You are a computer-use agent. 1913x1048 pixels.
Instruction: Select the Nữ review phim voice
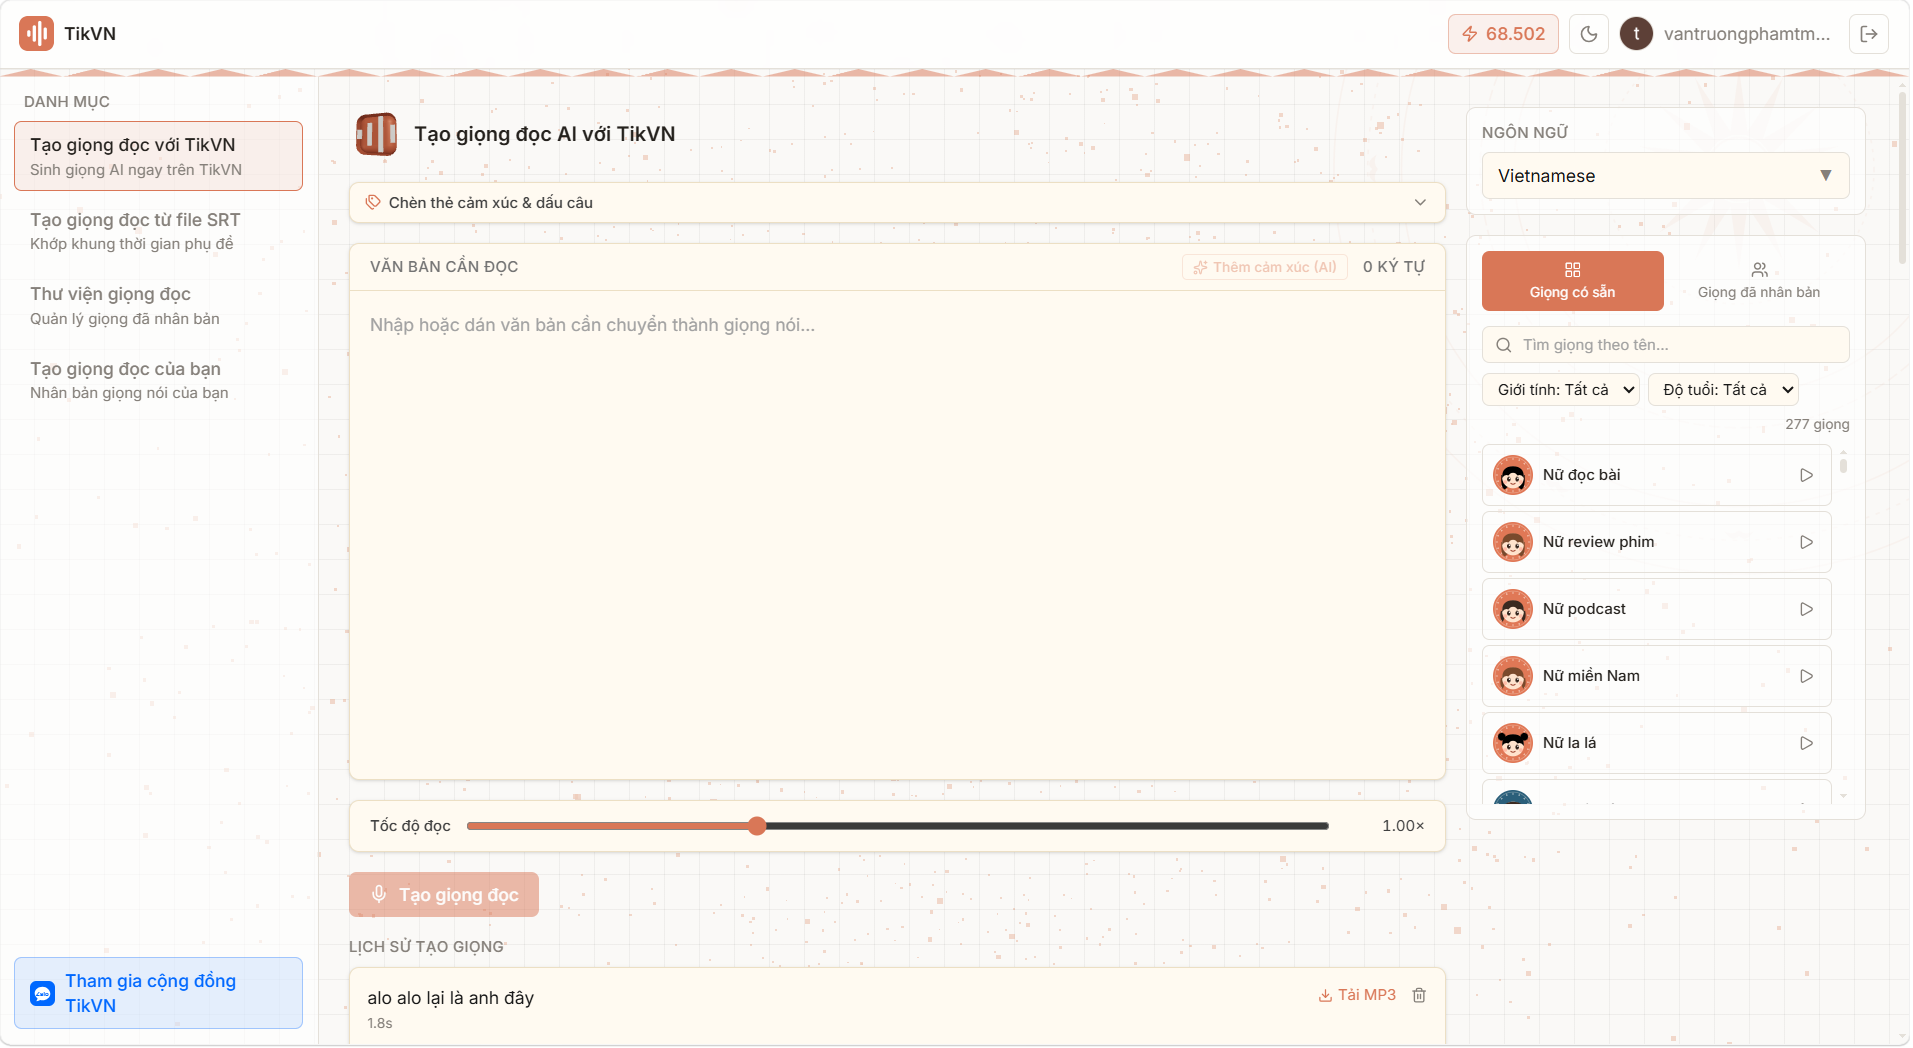(x=1656, y=542)
